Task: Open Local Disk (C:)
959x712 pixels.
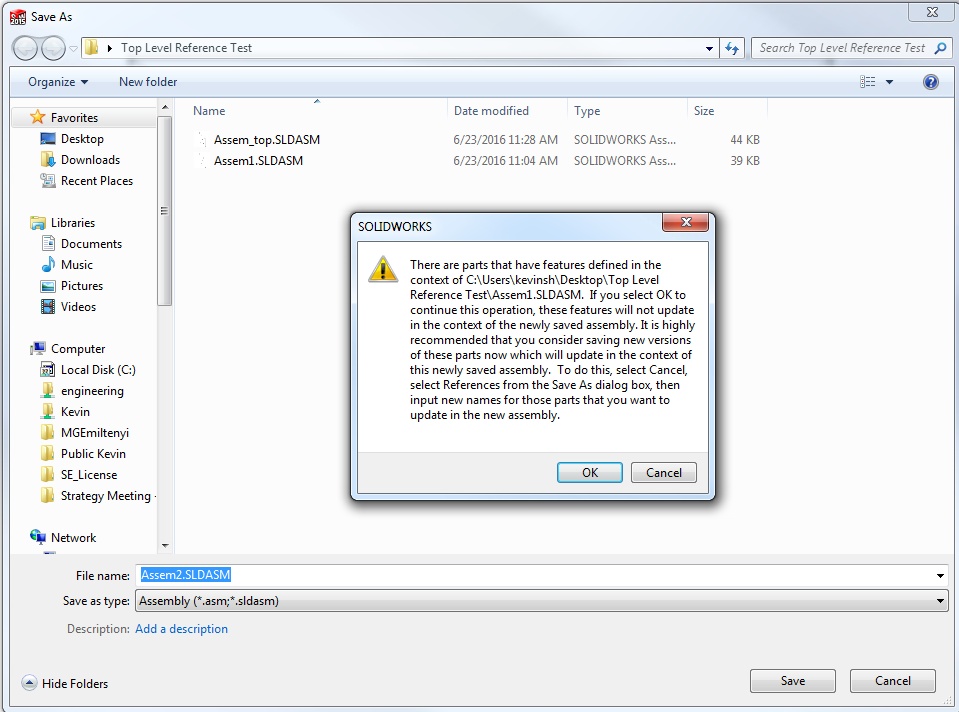Action: (x=98, y=369)
